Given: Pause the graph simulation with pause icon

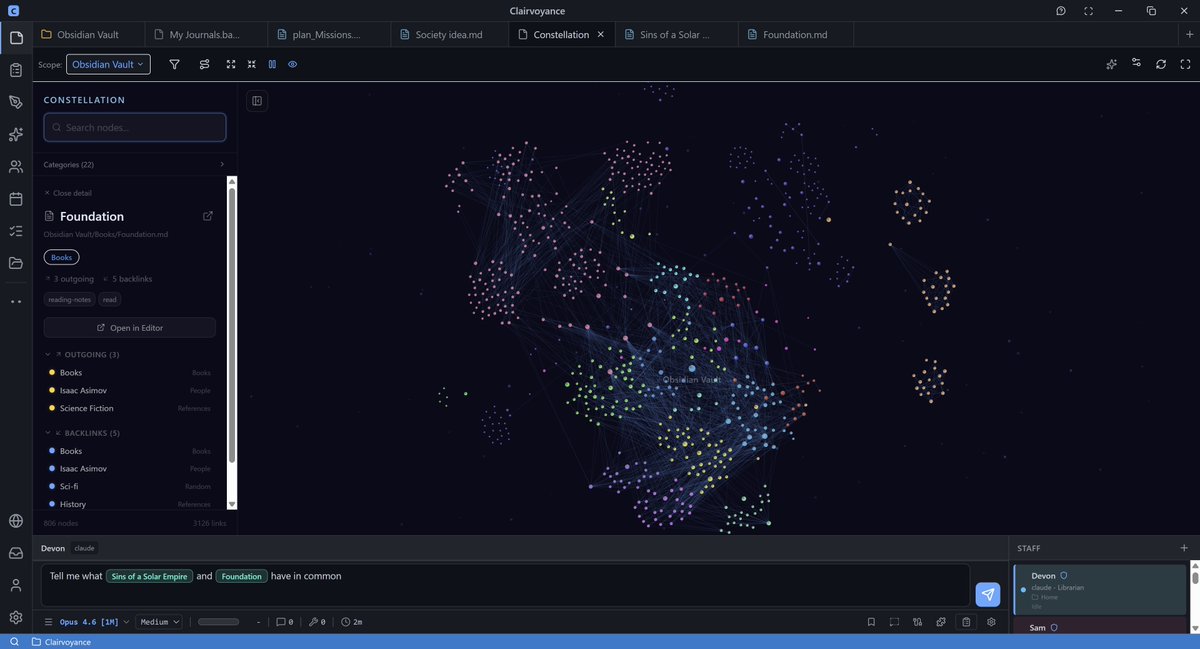Looking at the screenshot, I should [272, 64].
